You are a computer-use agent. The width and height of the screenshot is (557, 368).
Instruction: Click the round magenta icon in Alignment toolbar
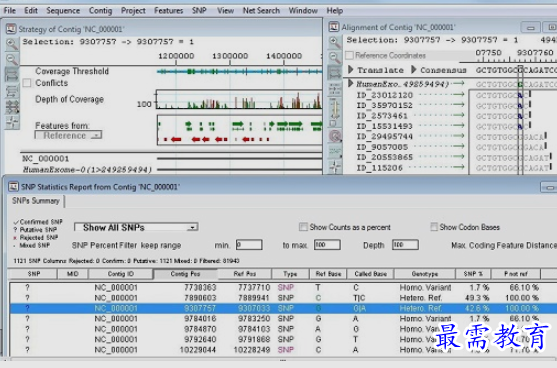(x=335, y=136)
